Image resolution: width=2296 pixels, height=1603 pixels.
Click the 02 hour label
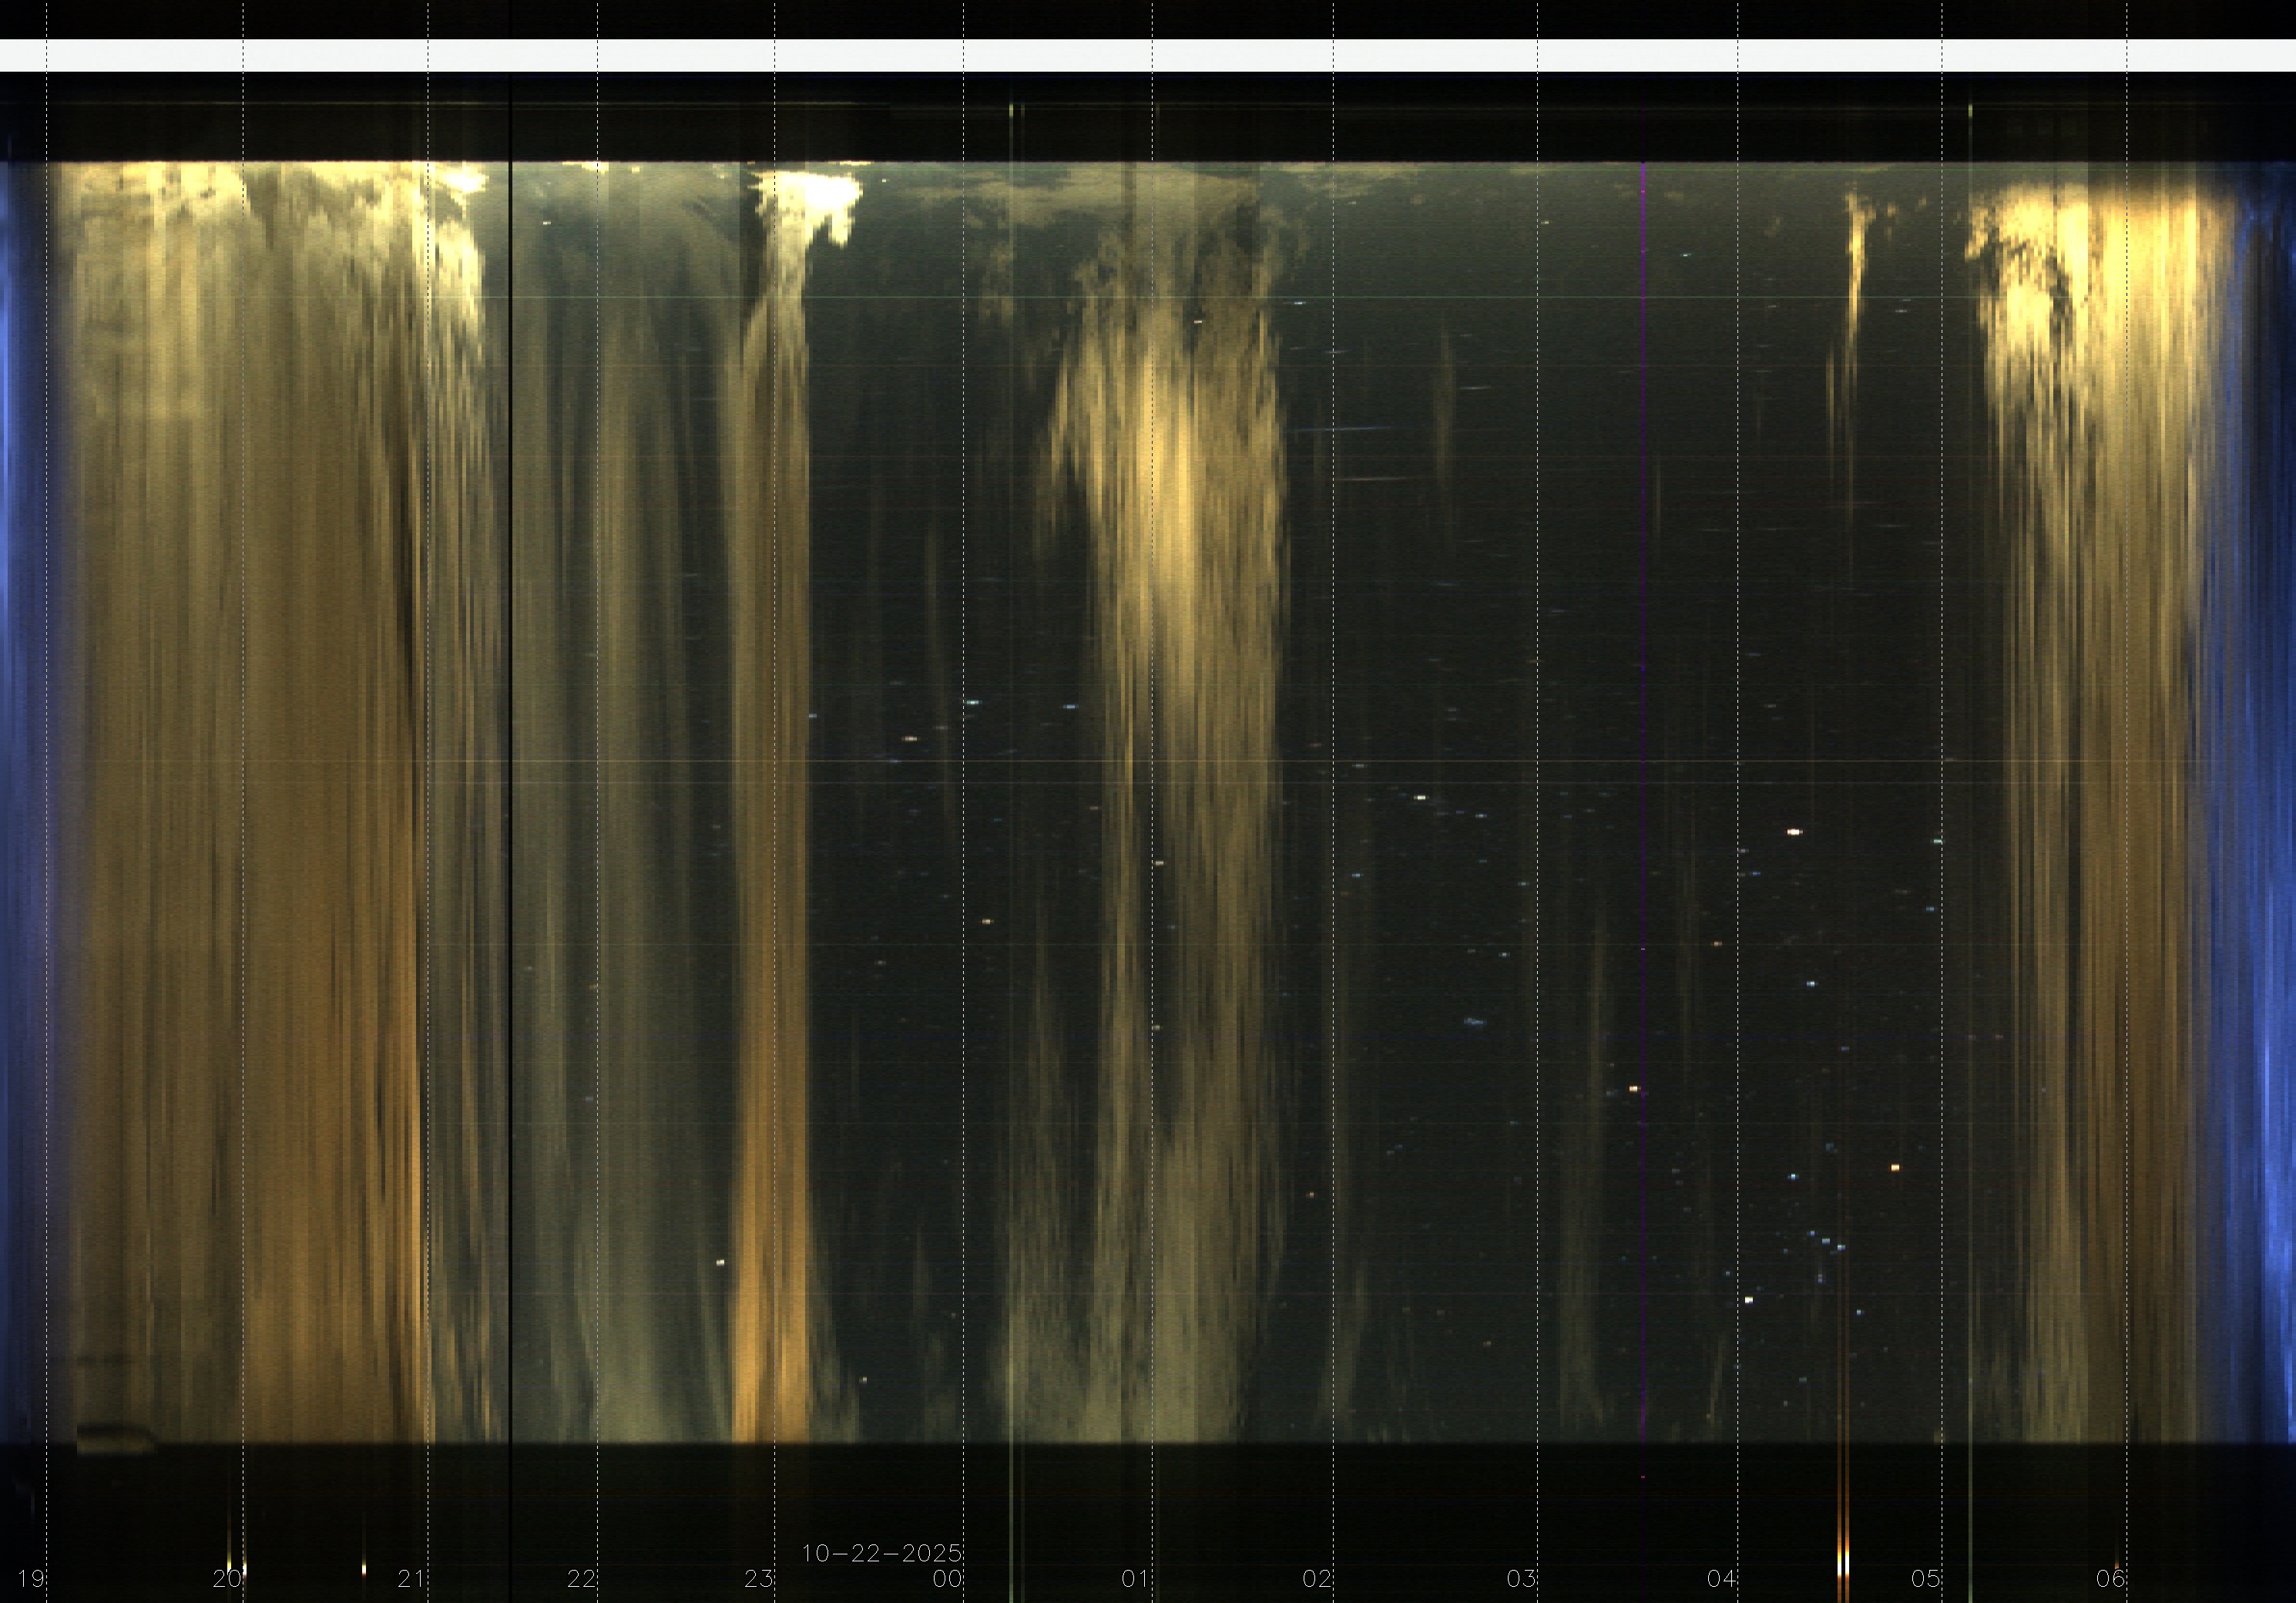click(1317, 1579)
